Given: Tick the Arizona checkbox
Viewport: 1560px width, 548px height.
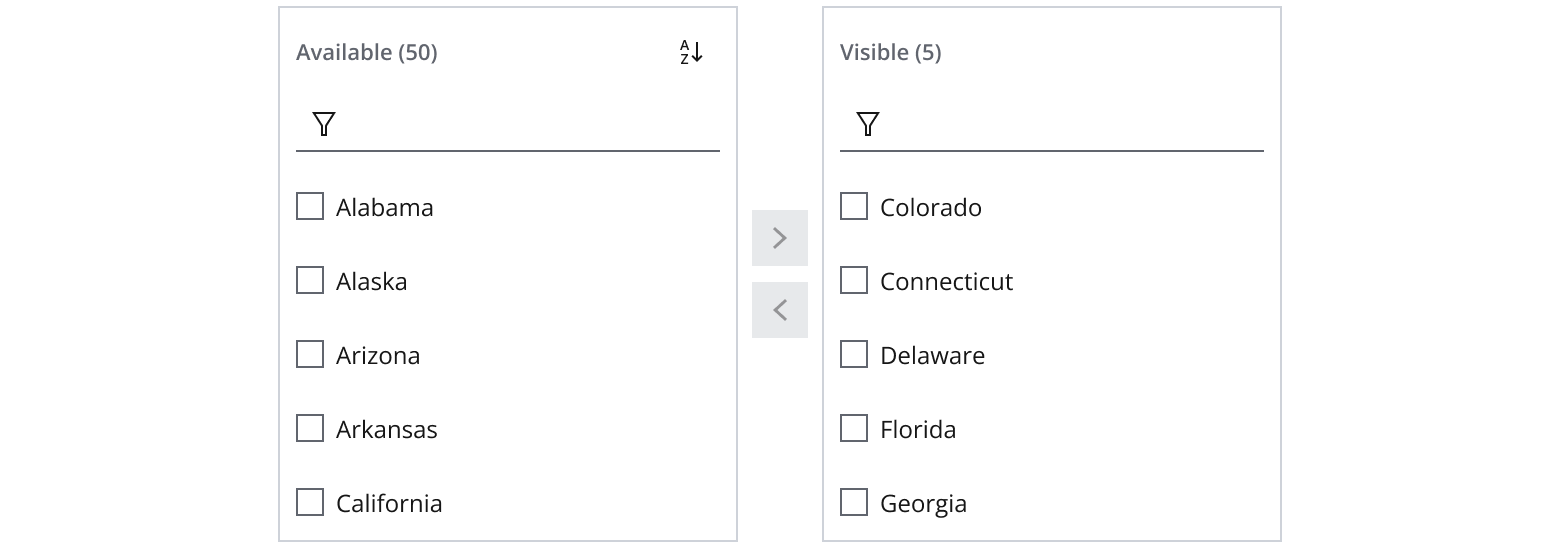Looking at the screenshot, I should pyautogui.click(x=310, y=355).
